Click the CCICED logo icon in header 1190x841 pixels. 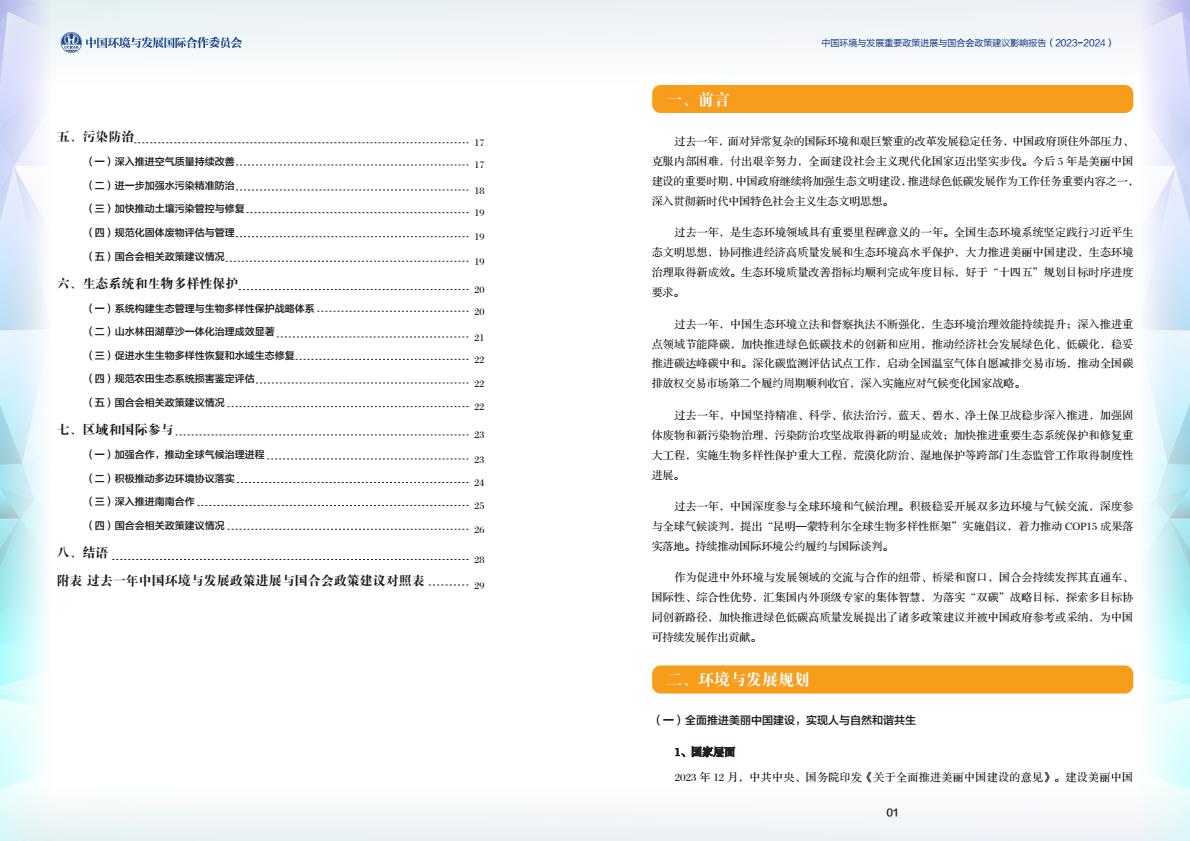pyautogui.click(x=71, y=43)
